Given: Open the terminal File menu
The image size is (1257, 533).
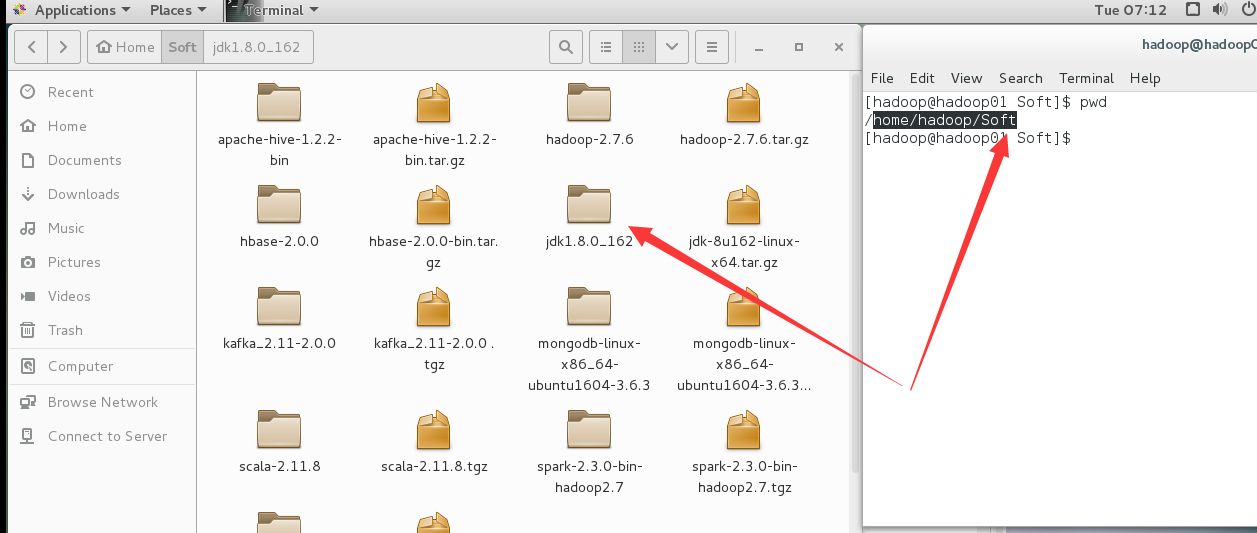Looking at the screenshot, I should (882, 78).
